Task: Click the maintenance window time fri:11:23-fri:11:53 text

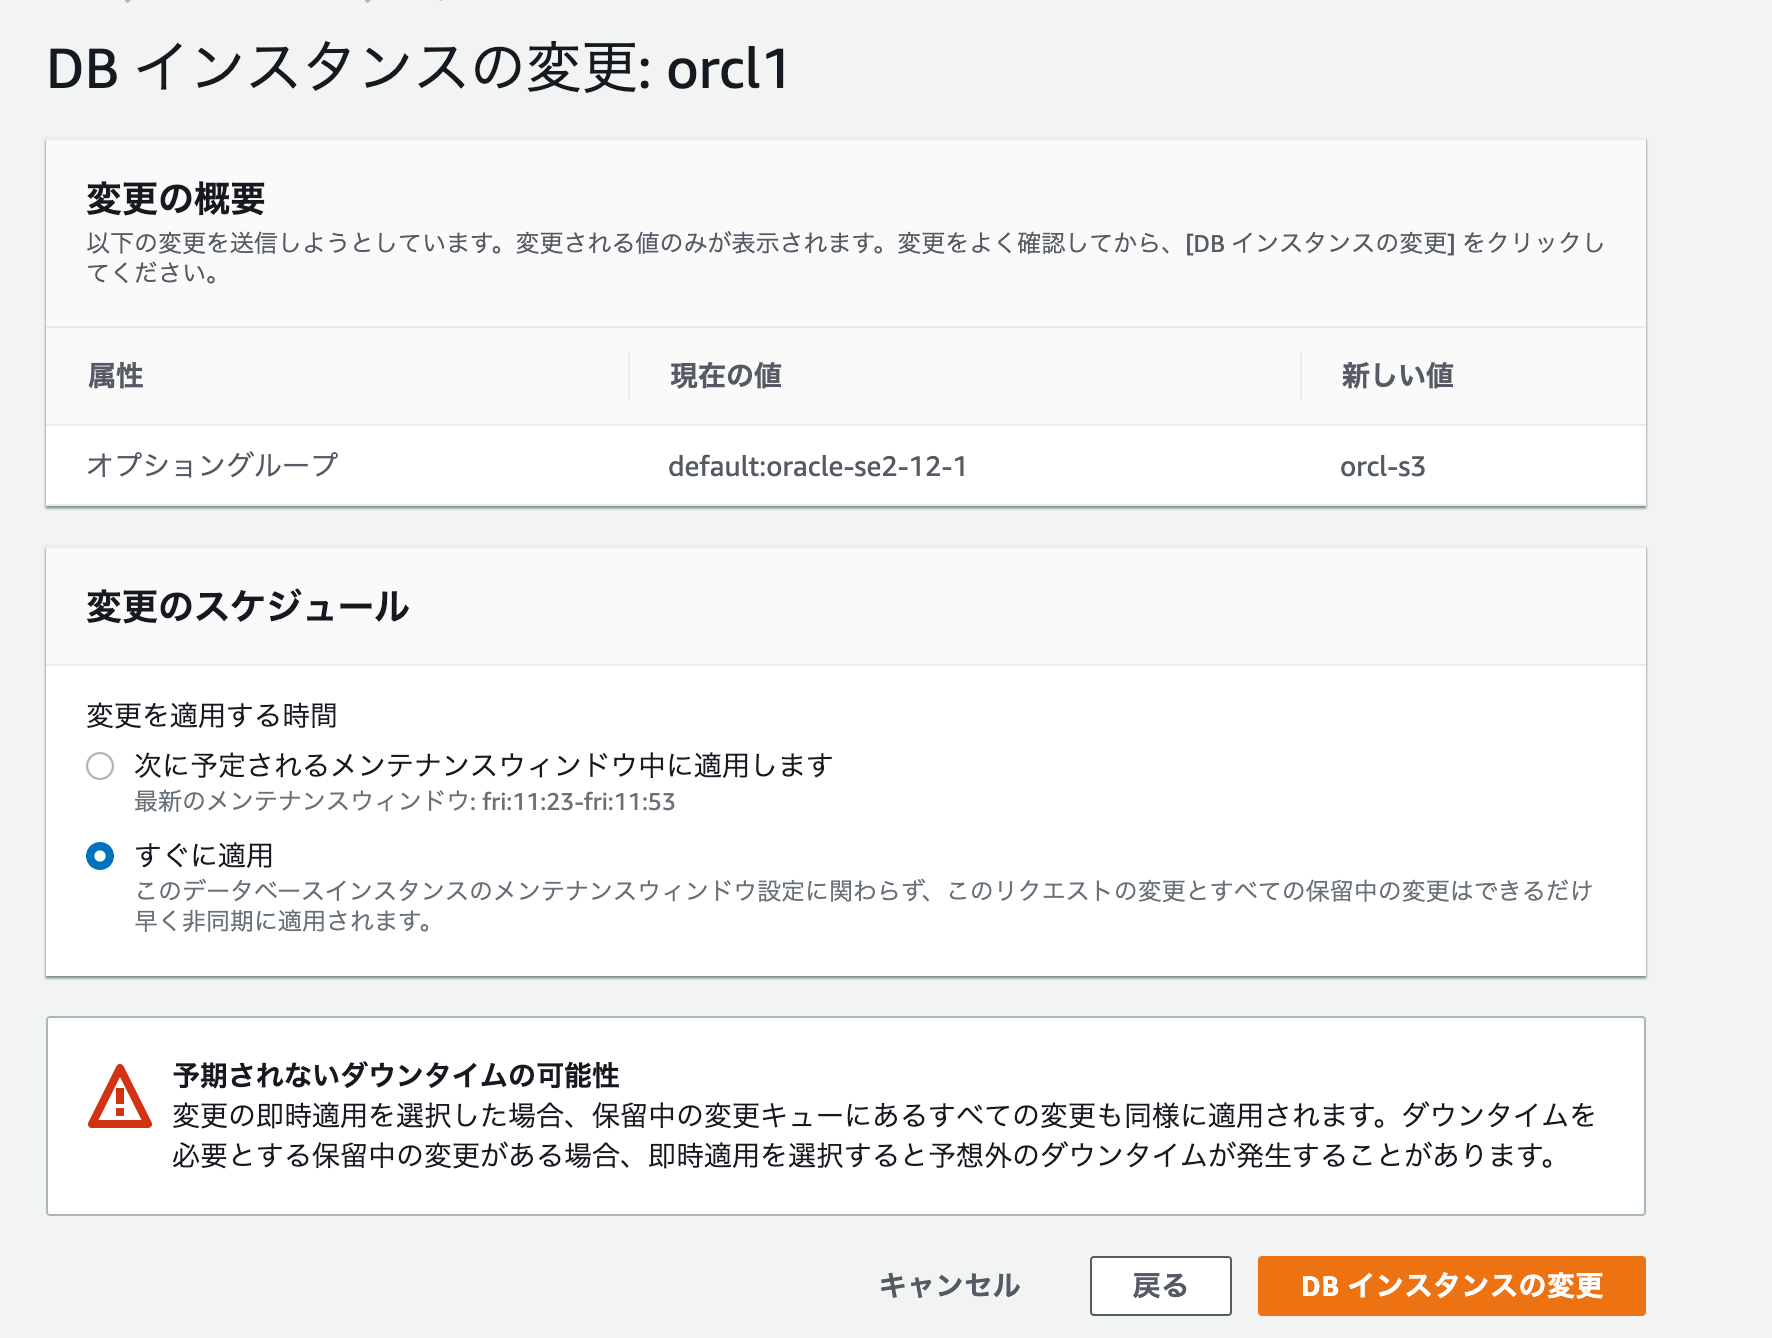Action: 579,802
